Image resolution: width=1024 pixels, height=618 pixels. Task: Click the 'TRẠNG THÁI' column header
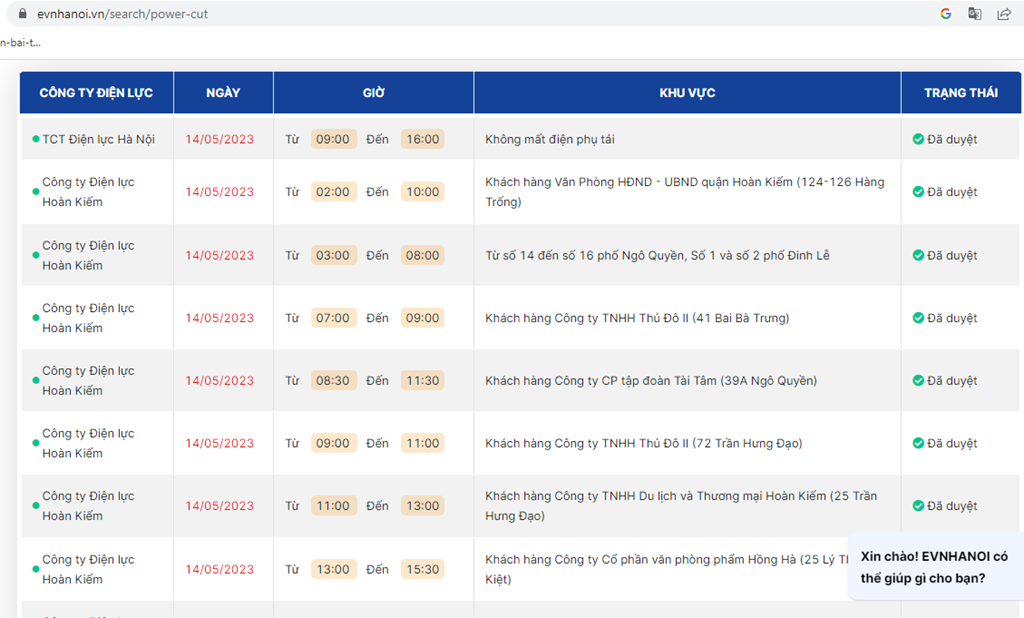(961, 93)
